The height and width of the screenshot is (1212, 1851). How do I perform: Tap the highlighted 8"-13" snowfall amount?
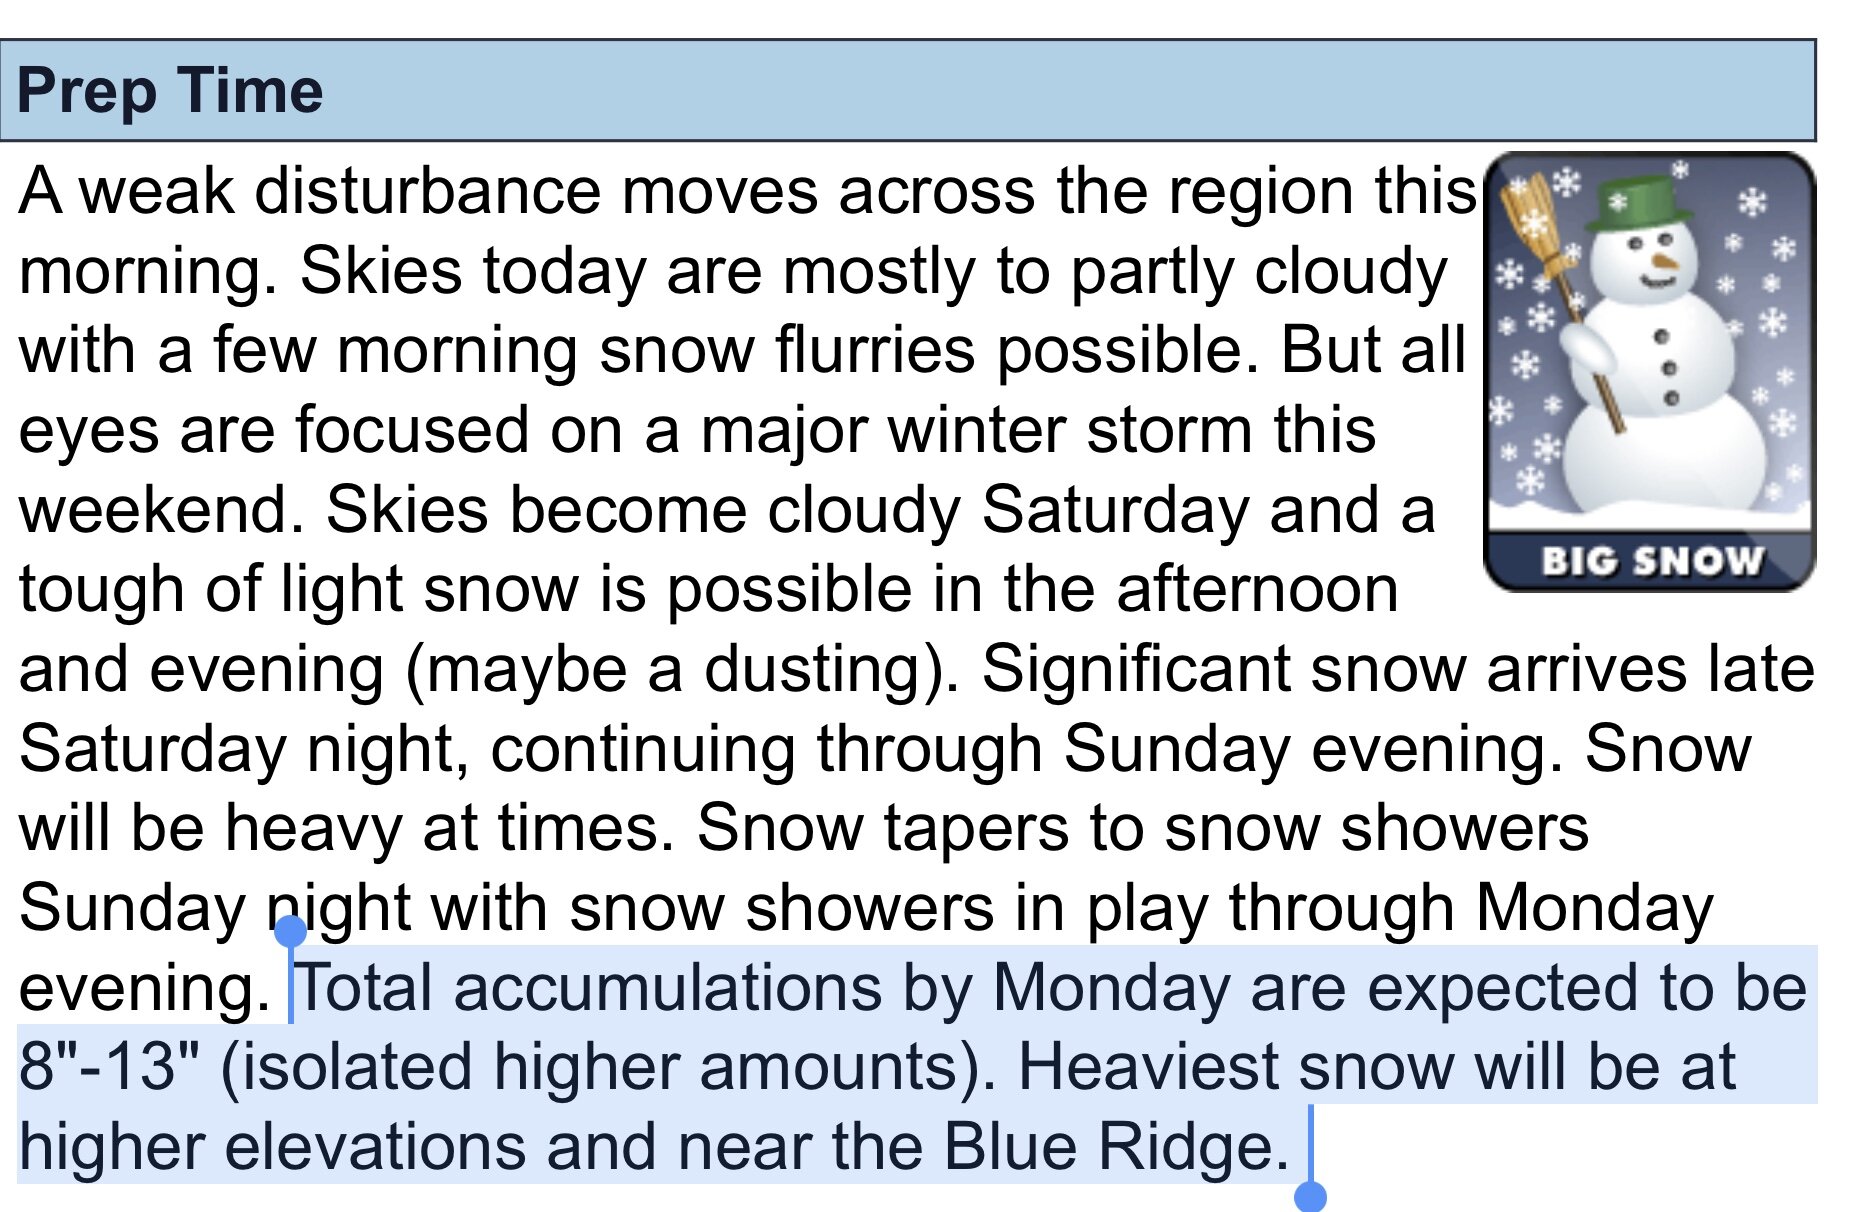click(x=110, y=1066)
